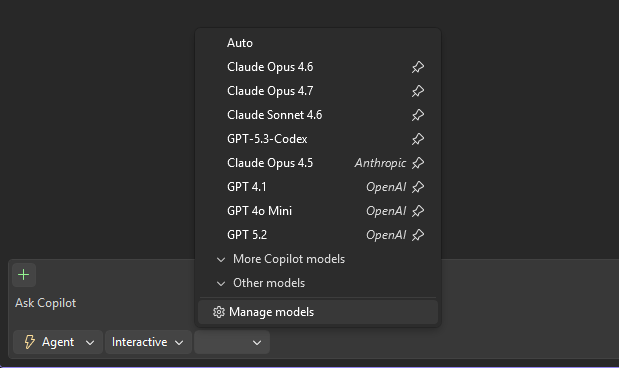
Task: Expand Other models section
Action: coord(318,283)
